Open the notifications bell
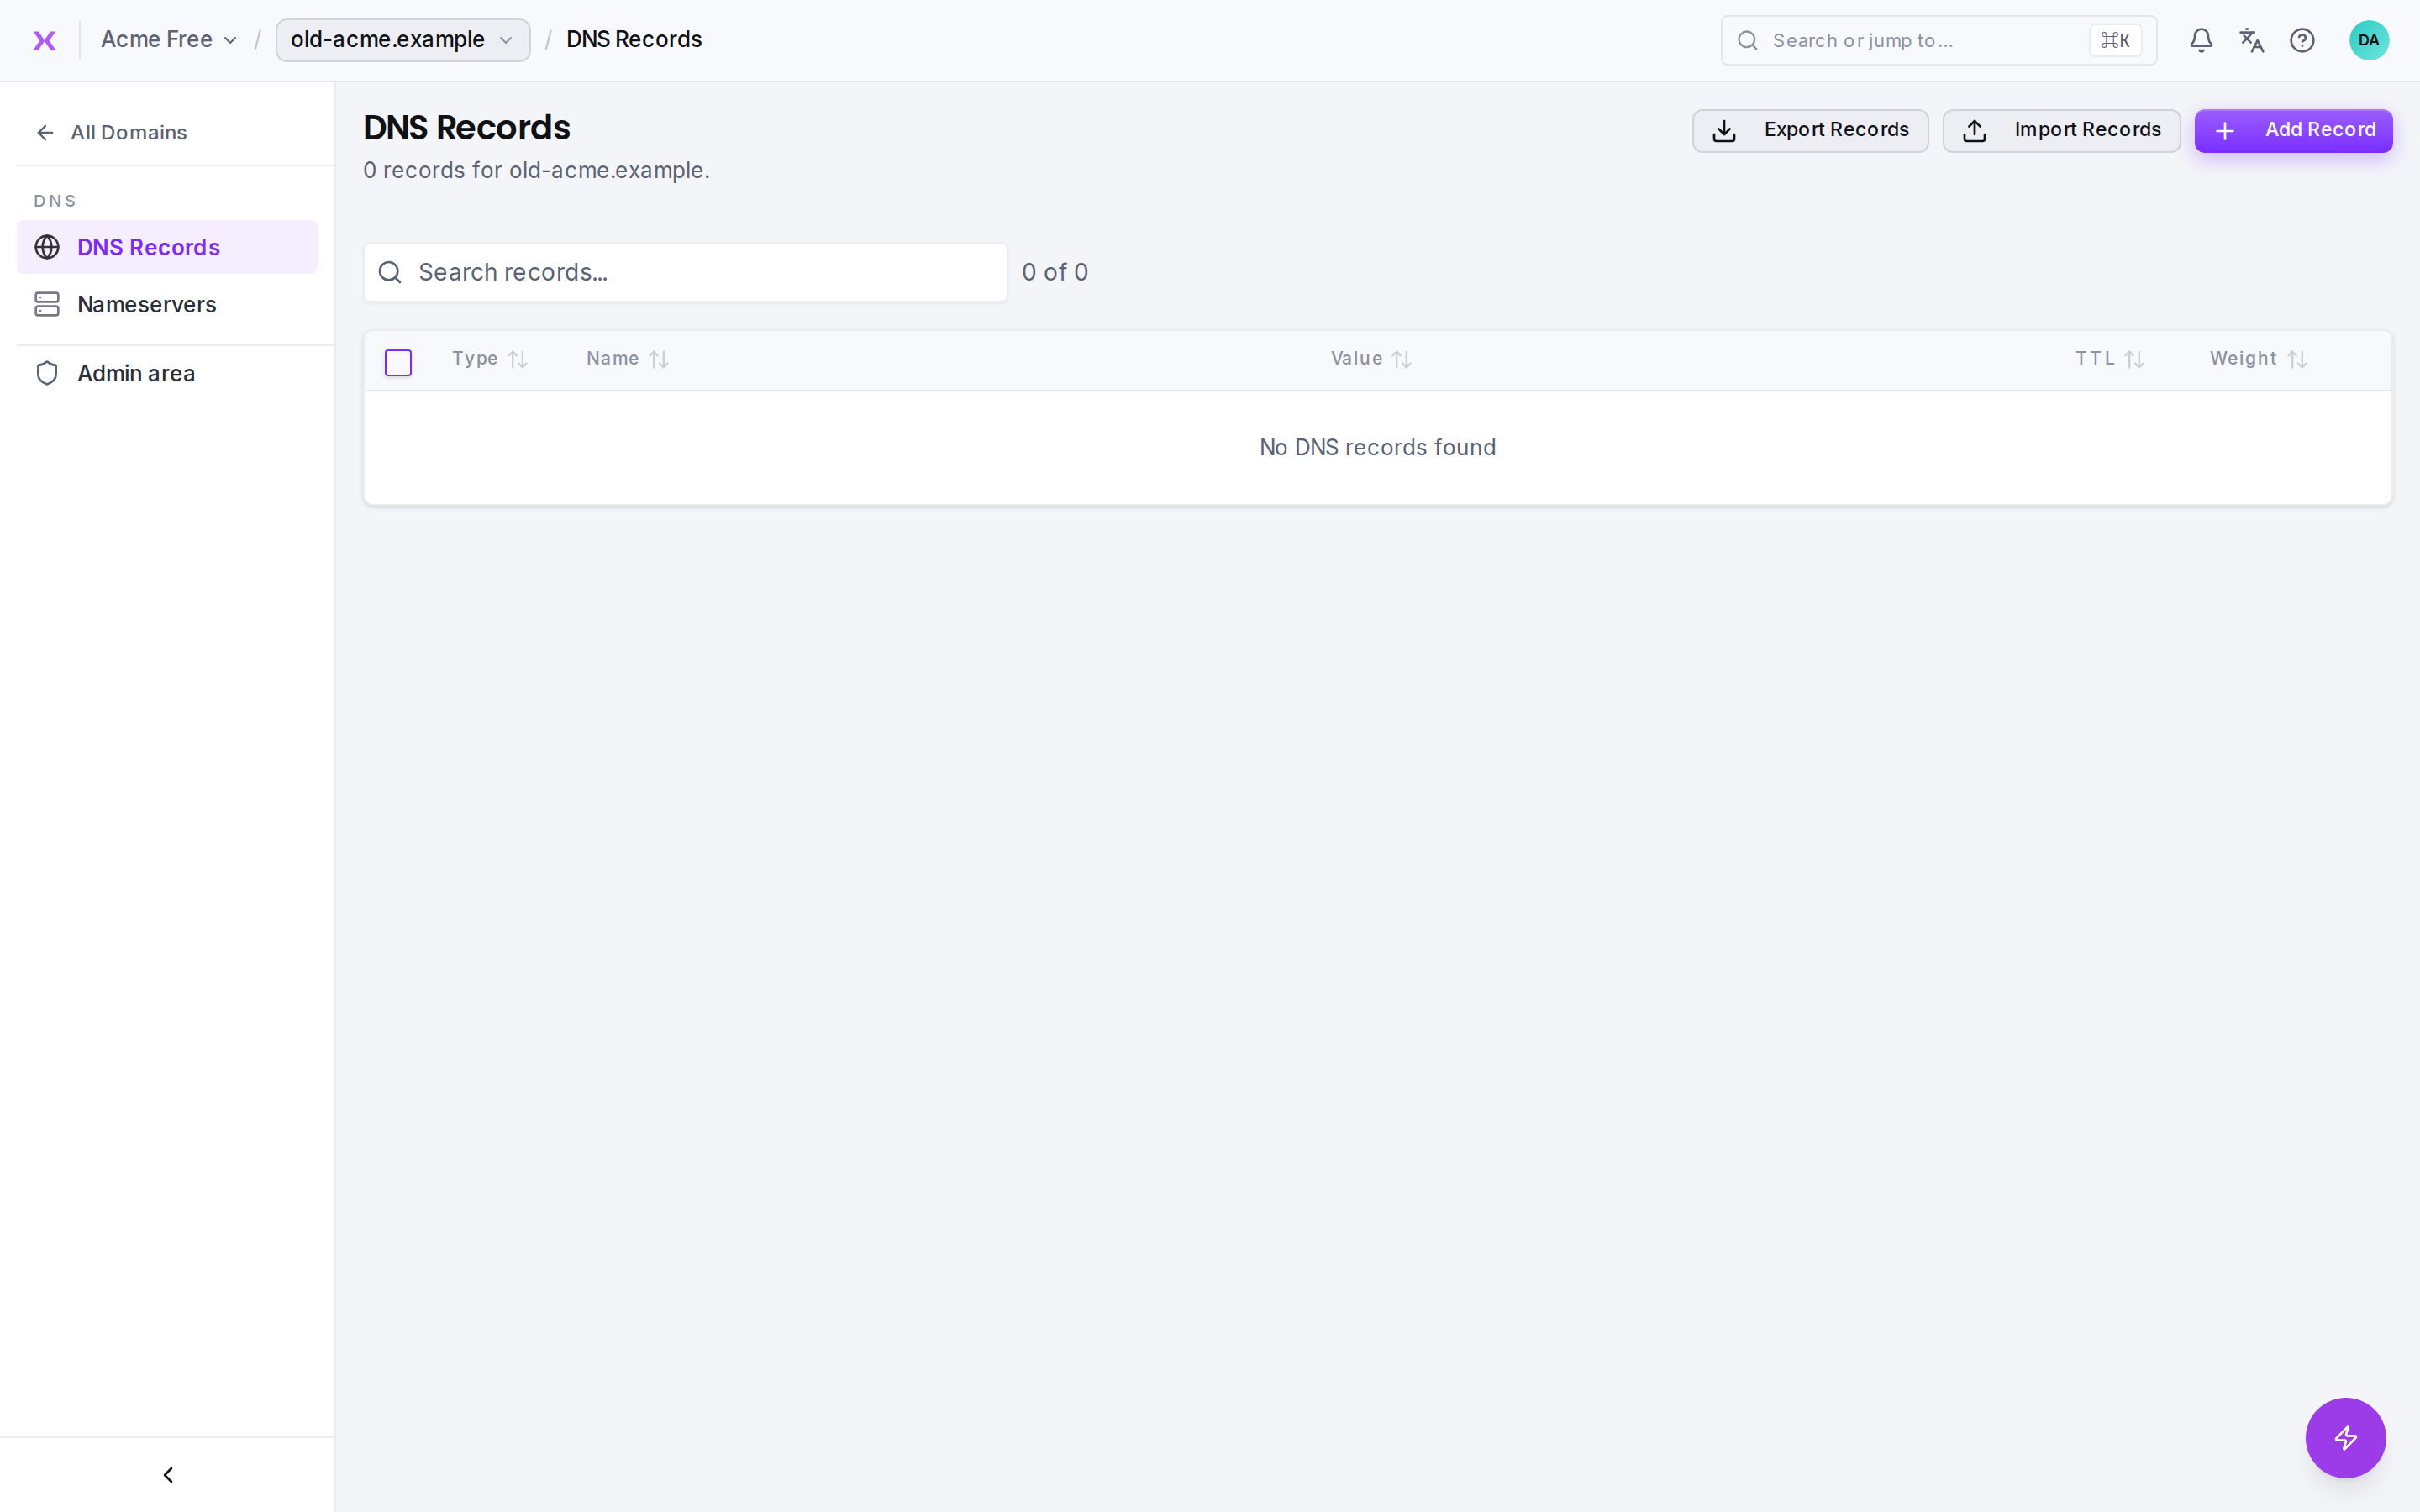Image resolution: width=2420 pixels, height=1512 pixels. pyautogui.click(x=2201, y=40)
